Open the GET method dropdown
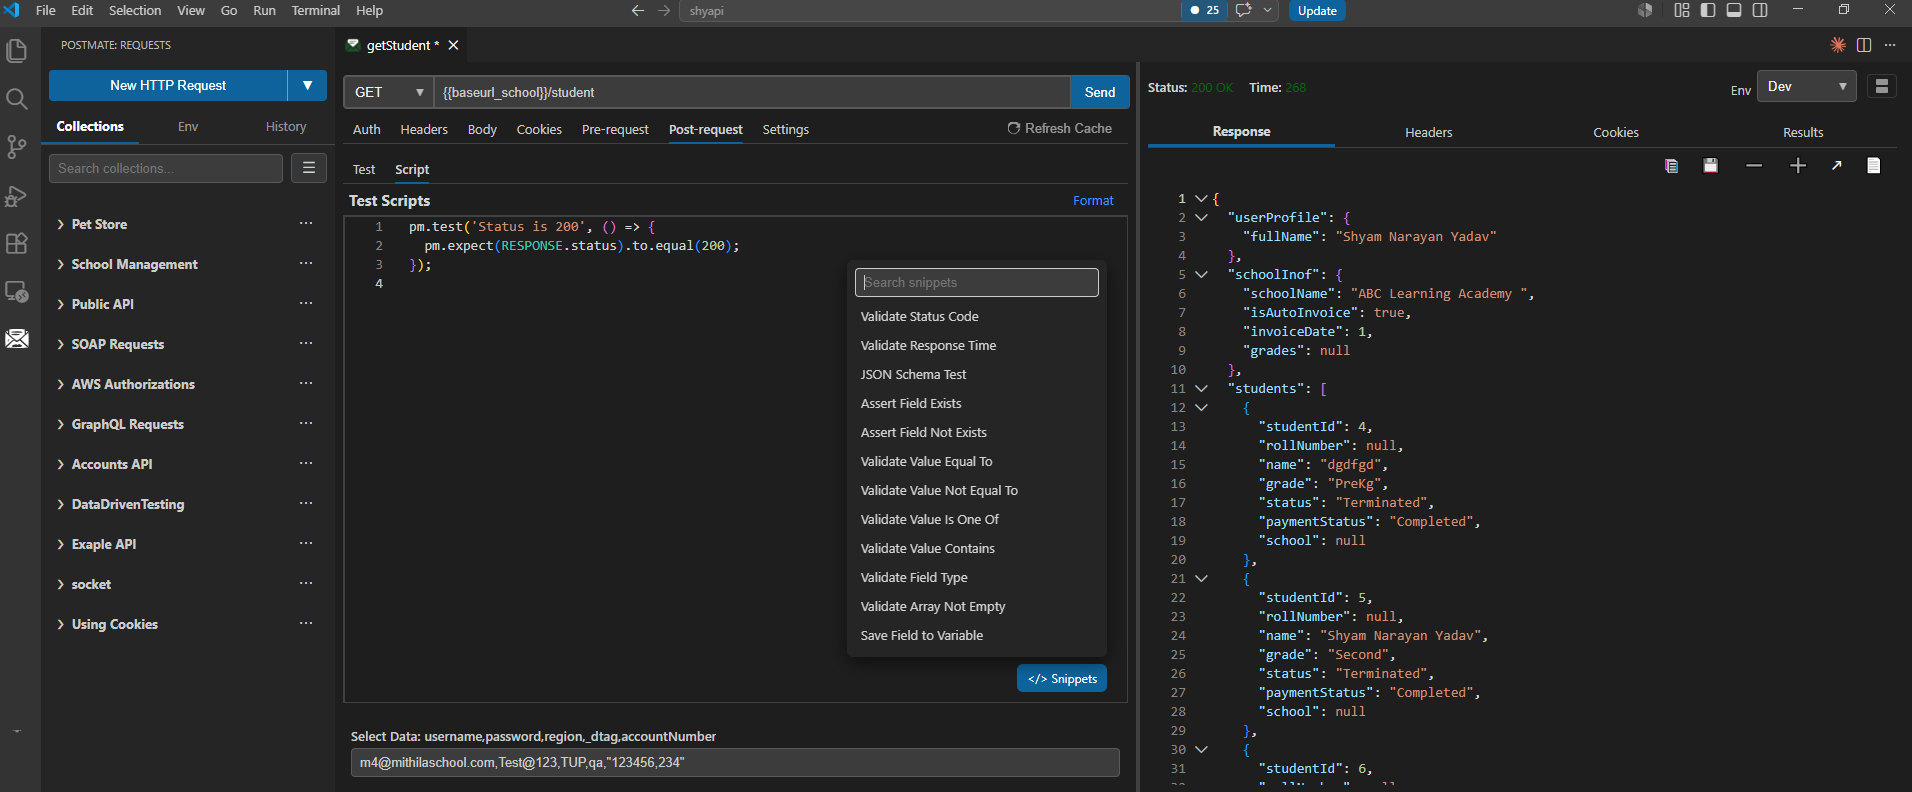Viewport: 1912px width, 792px height. coord(389,92)
